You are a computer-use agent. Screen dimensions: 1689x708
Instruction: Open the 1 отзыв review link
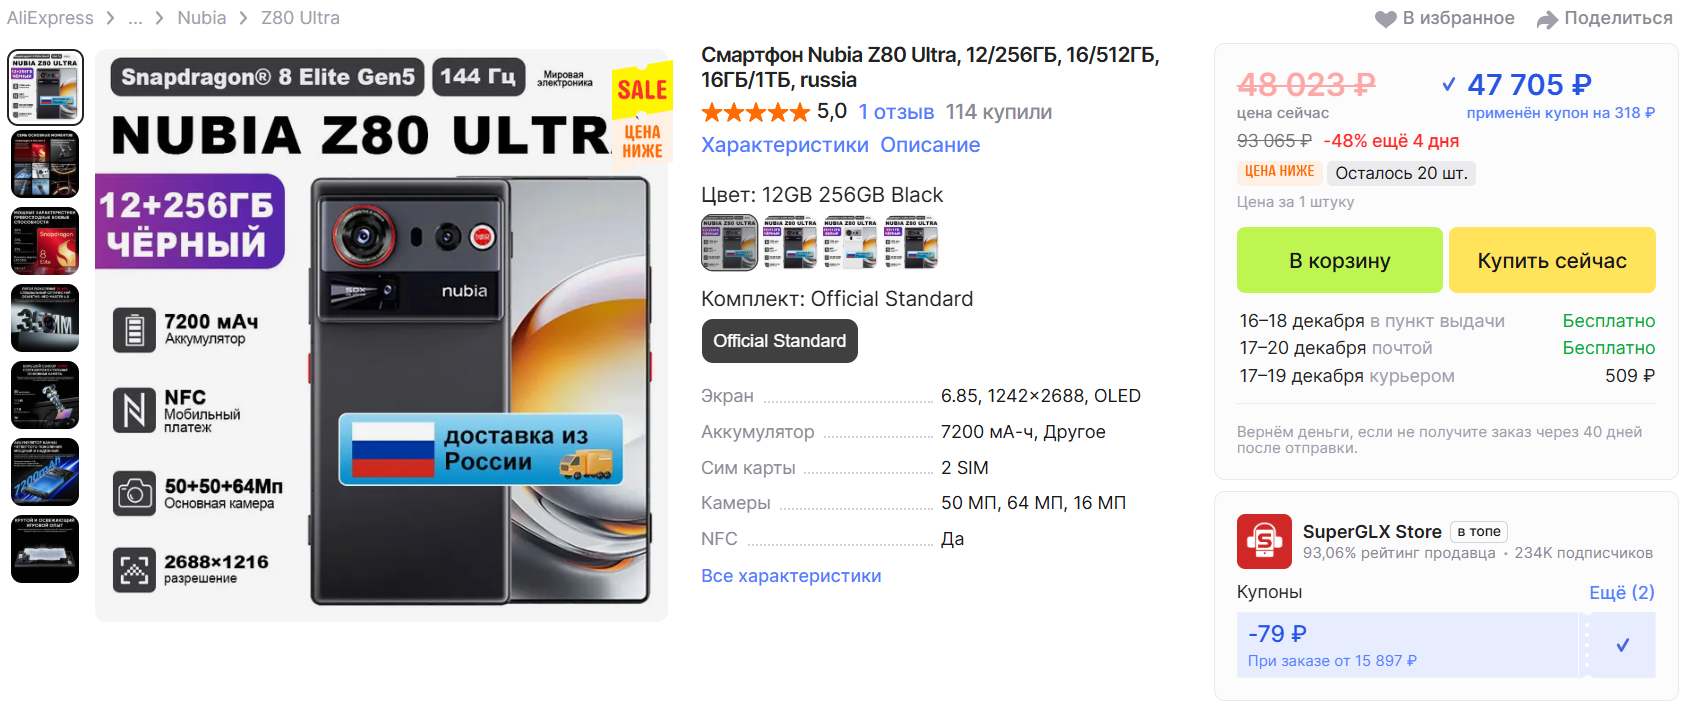[896, 112]
